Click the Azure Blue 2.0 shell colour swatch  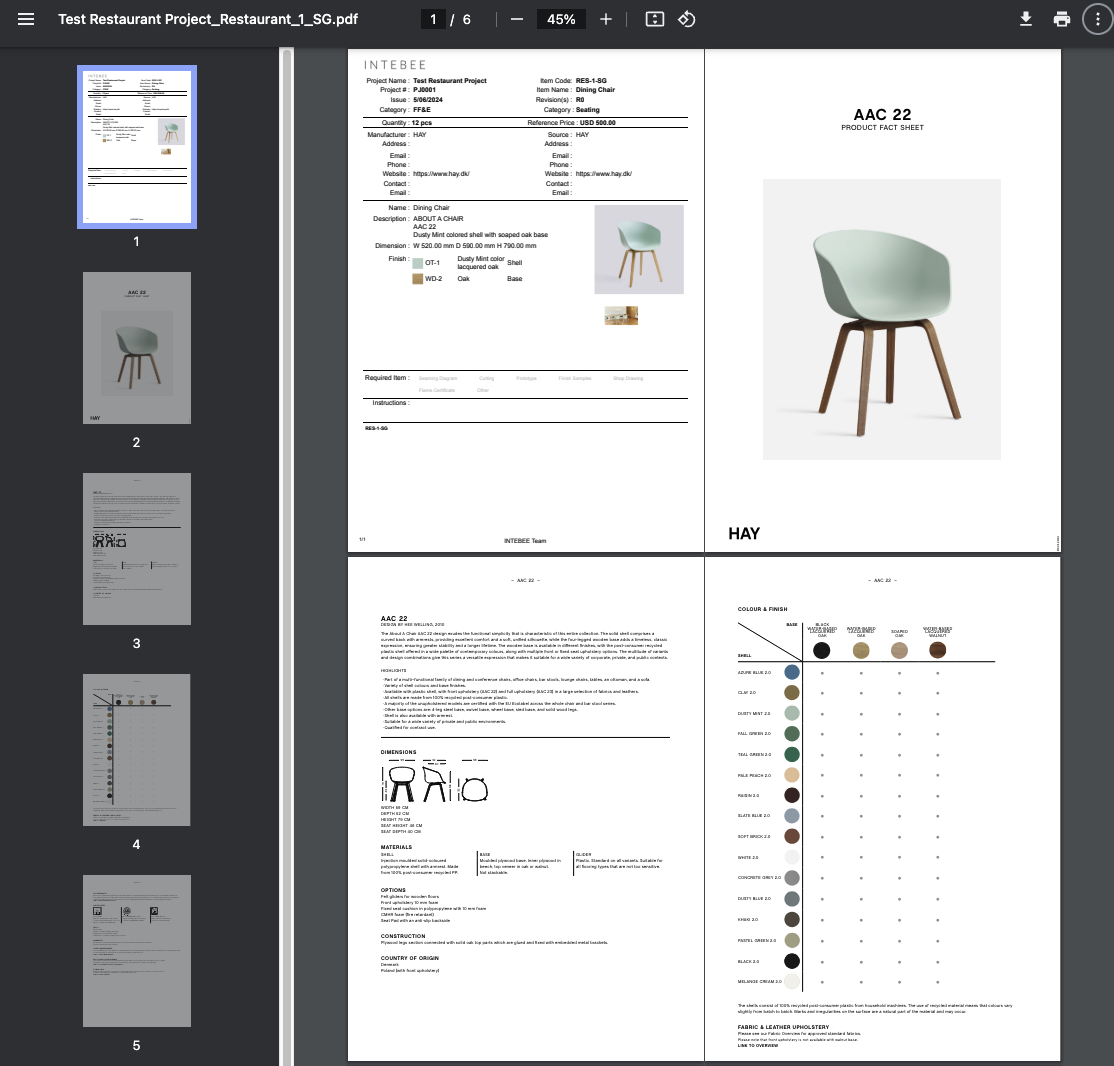[x=791, y=672]
